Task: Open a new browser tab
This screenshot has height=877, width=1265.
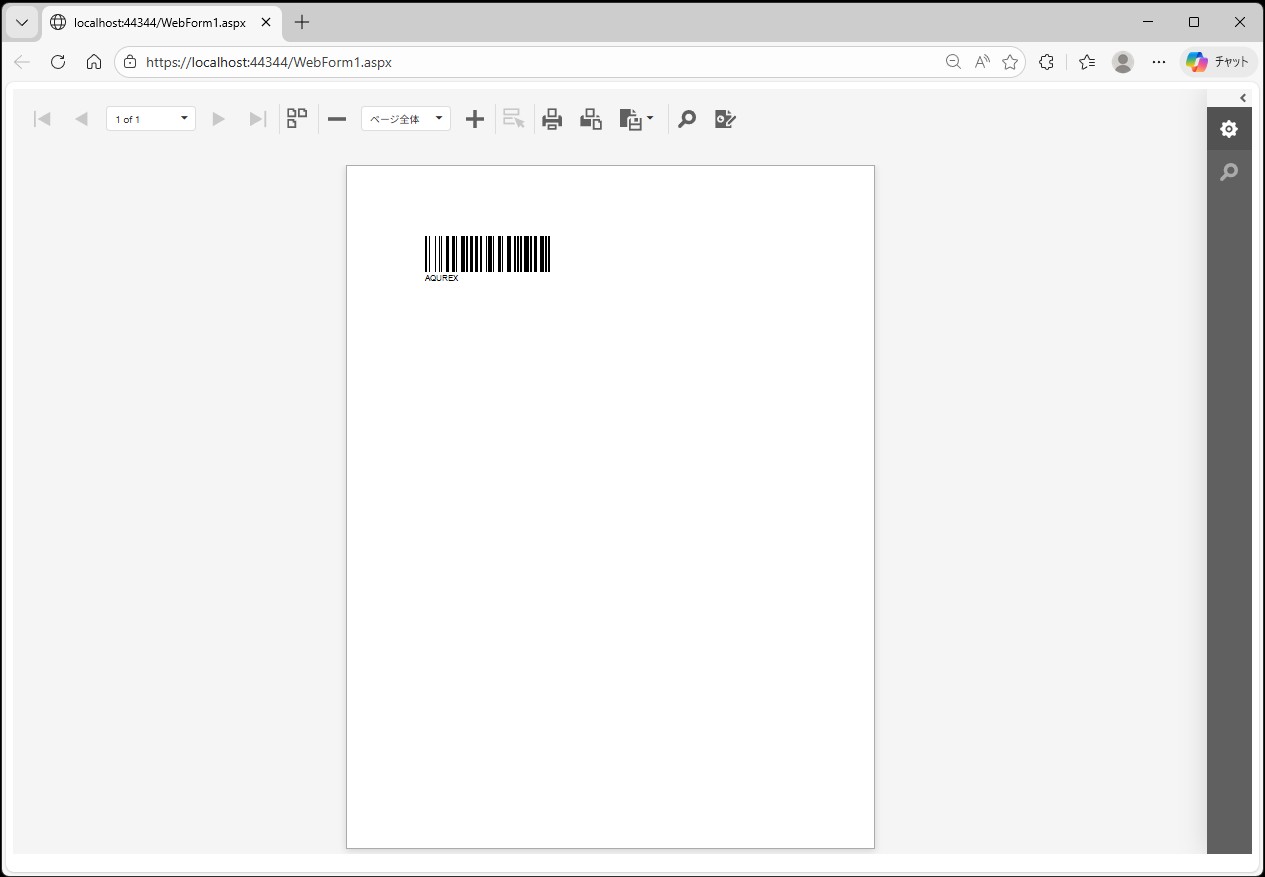Action: coord(302,22)
